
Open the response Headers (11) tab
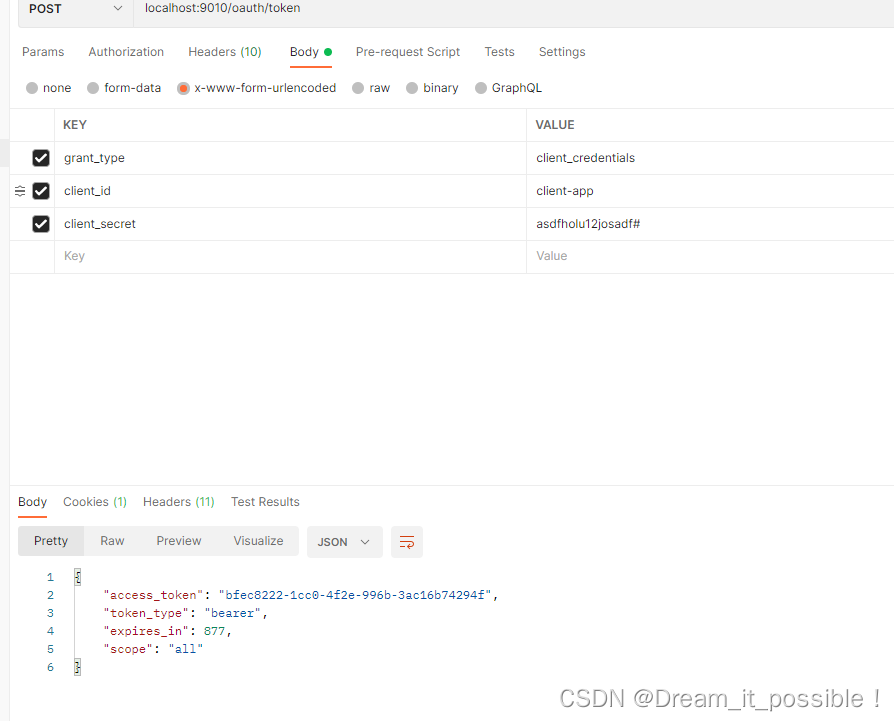(x=178, y=502)
